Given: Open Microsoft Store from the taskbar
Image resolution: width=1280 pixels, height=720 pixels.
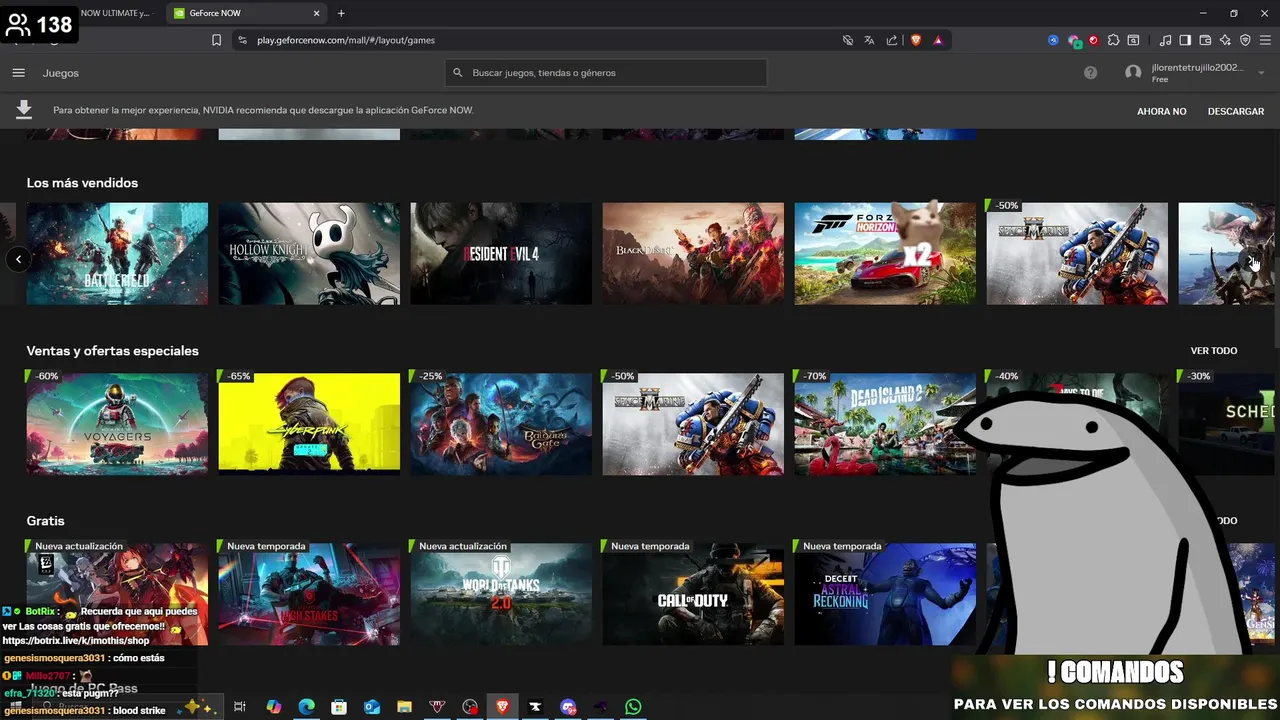Looking at the screenshot, I should click(x=339, y=707).
